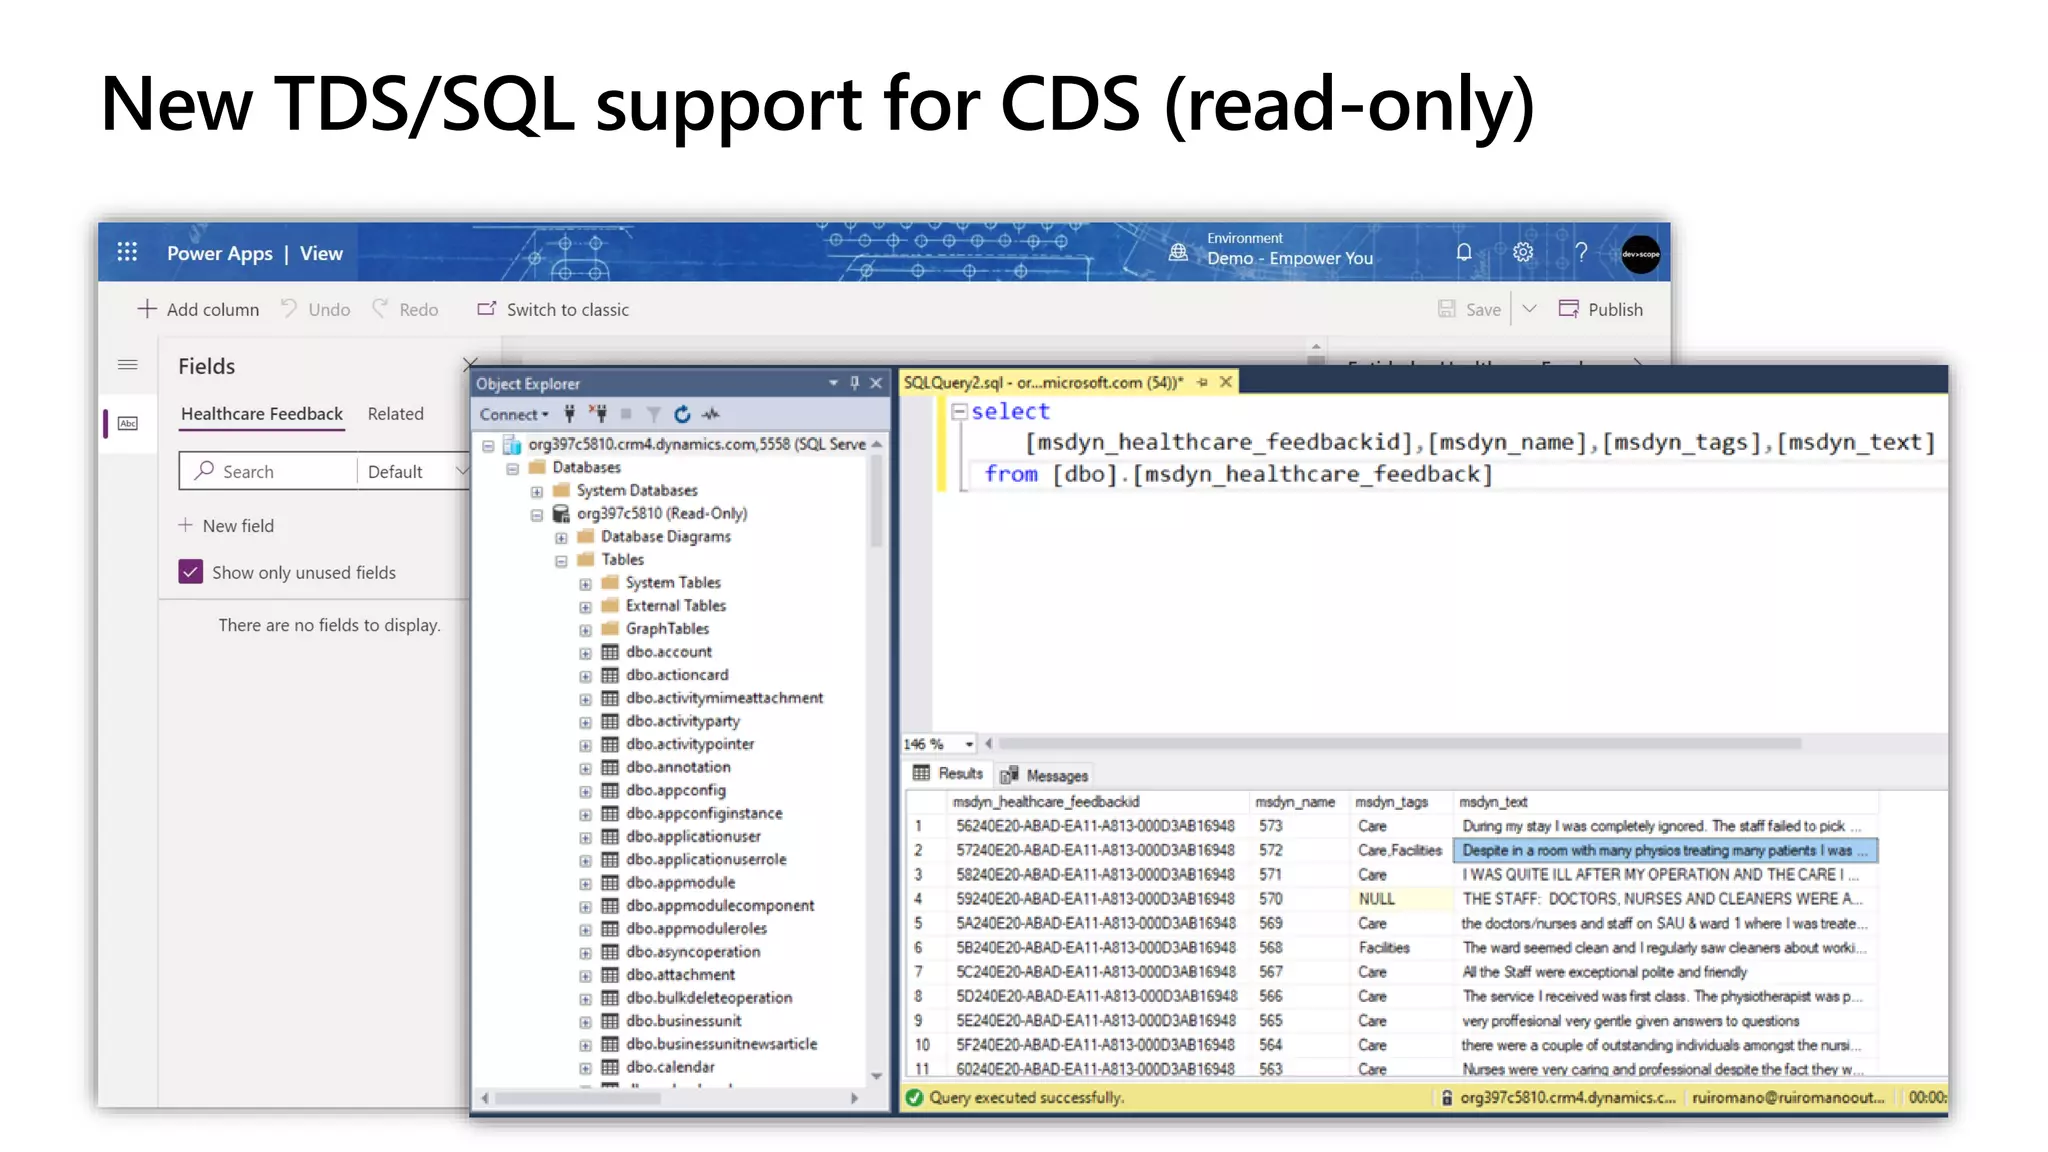Toggle Show only unused fields checkbox

pyautogui.click(x=190, y=572)
